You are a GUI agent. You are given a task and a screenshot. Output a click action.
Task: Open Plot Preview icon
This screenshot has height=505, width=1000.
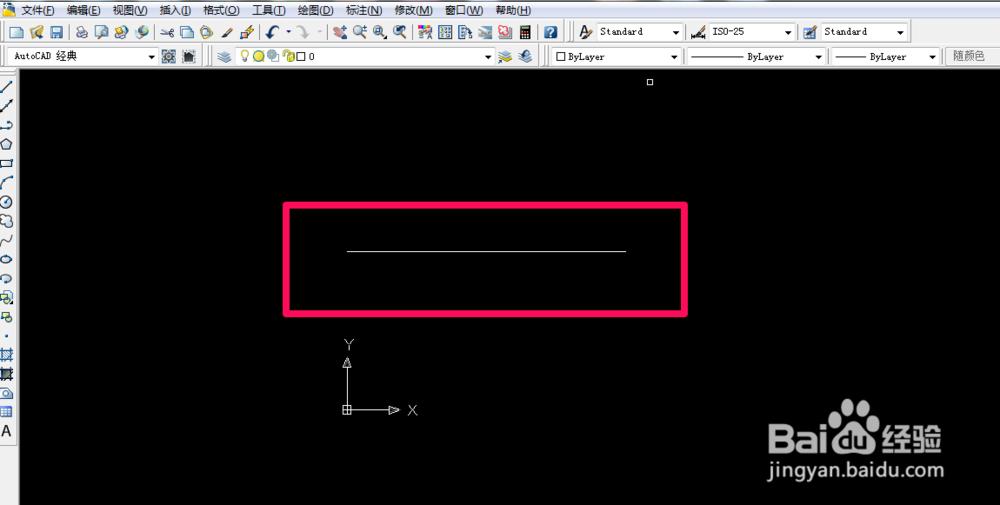(x=101, y=32)
